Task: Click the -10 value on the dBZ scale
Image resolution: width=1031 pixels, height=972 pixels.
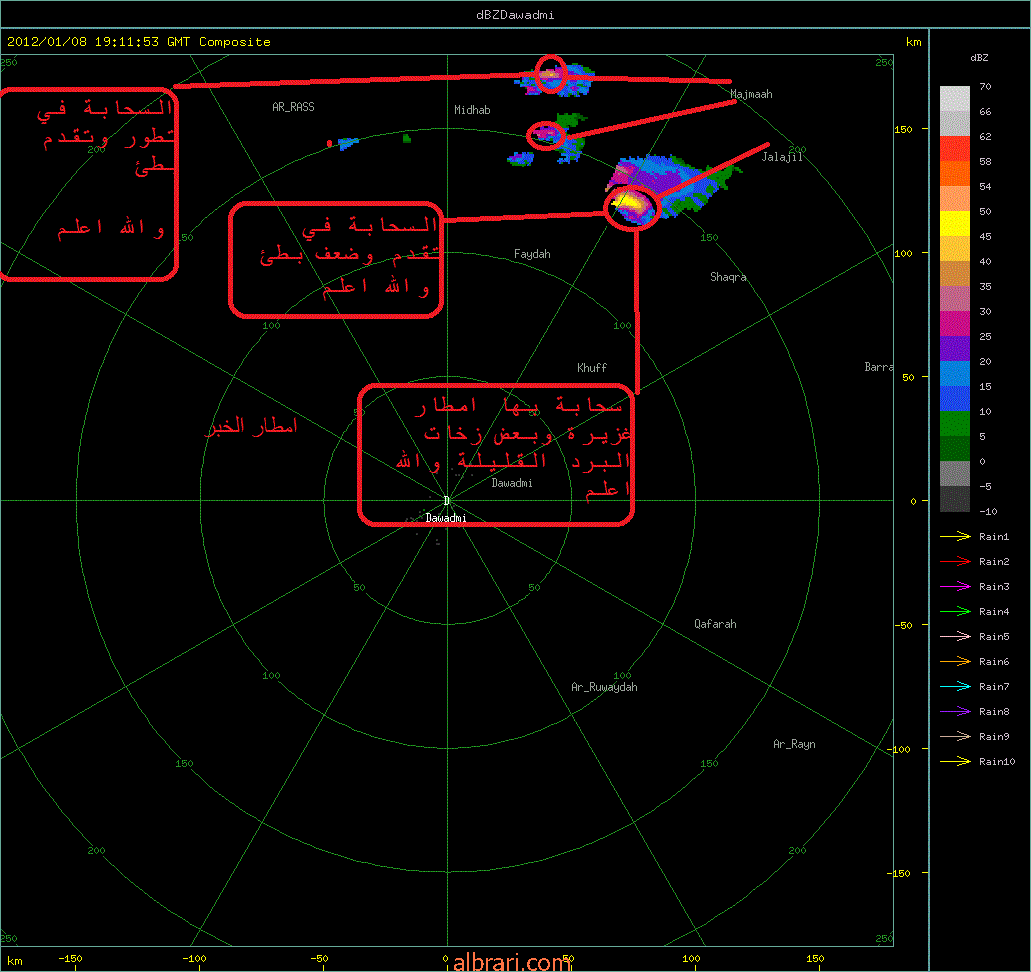Action: coord(988,511)
